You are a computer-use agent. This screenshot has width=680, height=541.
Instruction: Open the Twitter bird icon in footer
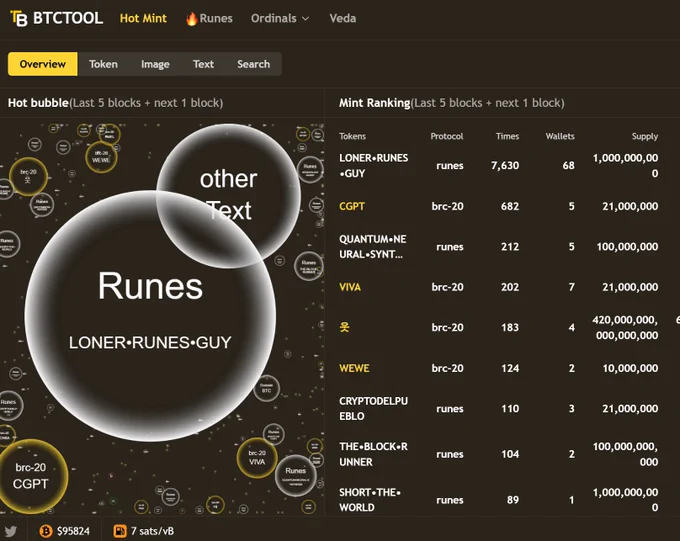[x=10, y=531]
